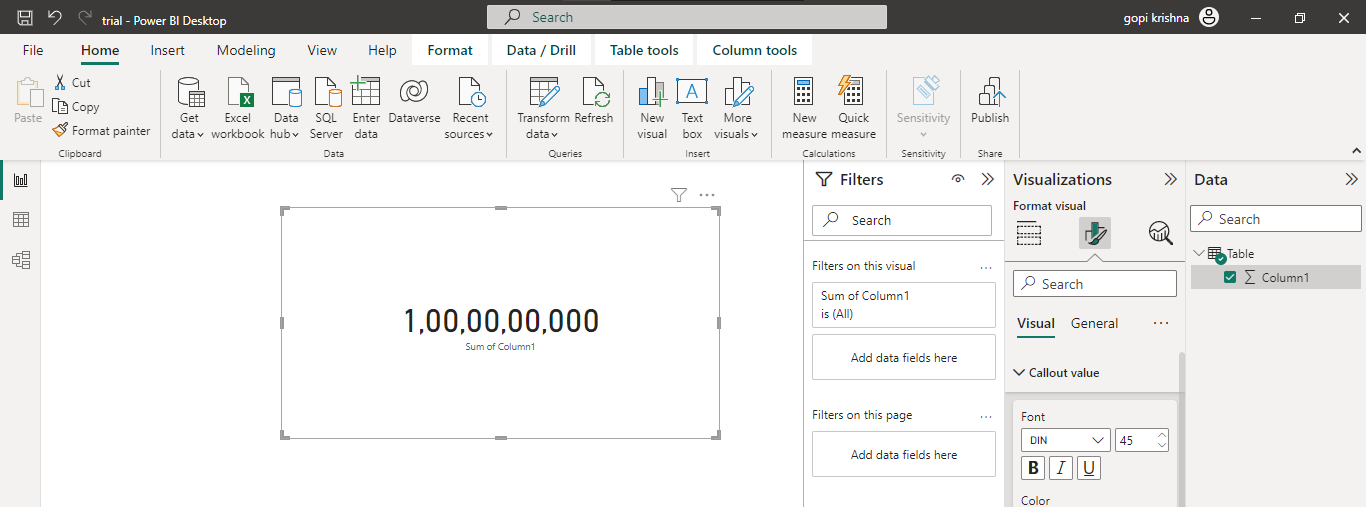Image resolution: width=1366 pixels, height=507 pixels.
Task: Open Data hub
Action: pyautogui.click(x=286, y=108)
